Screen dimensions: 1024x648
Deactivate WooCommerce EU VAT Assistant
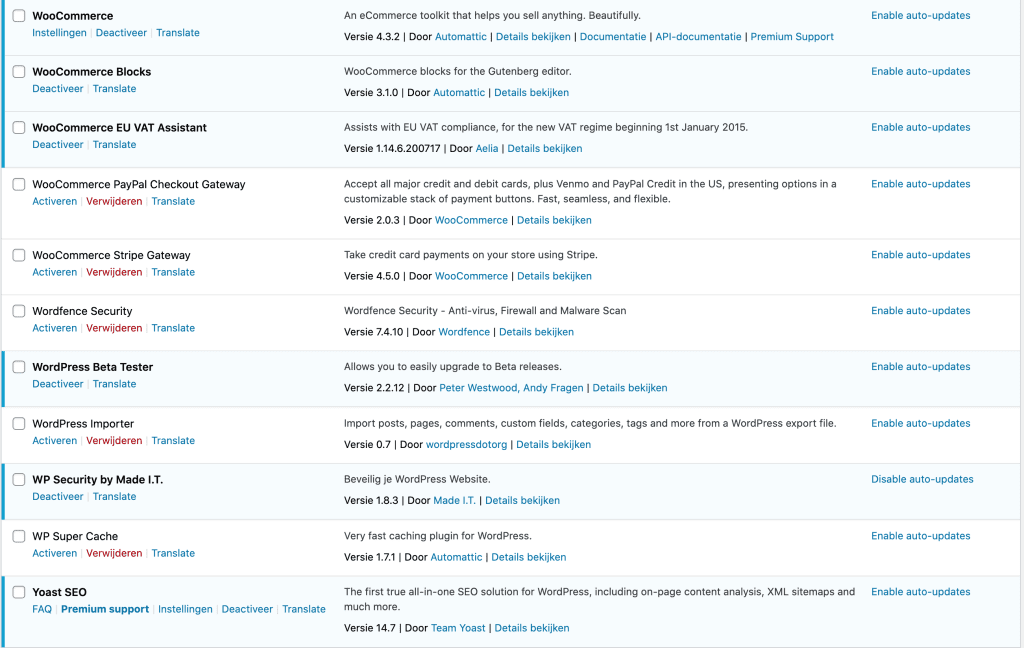(58, 145)
